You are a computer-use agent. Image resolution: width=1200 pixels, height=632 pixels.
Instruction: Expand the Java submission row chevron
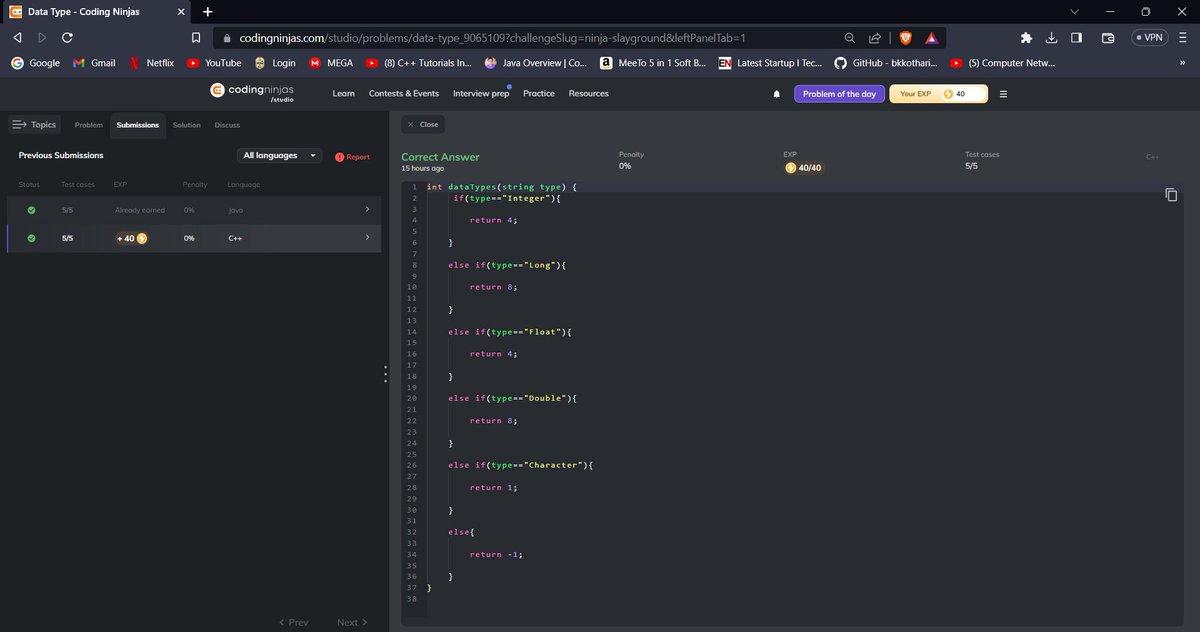pos(367,209)
